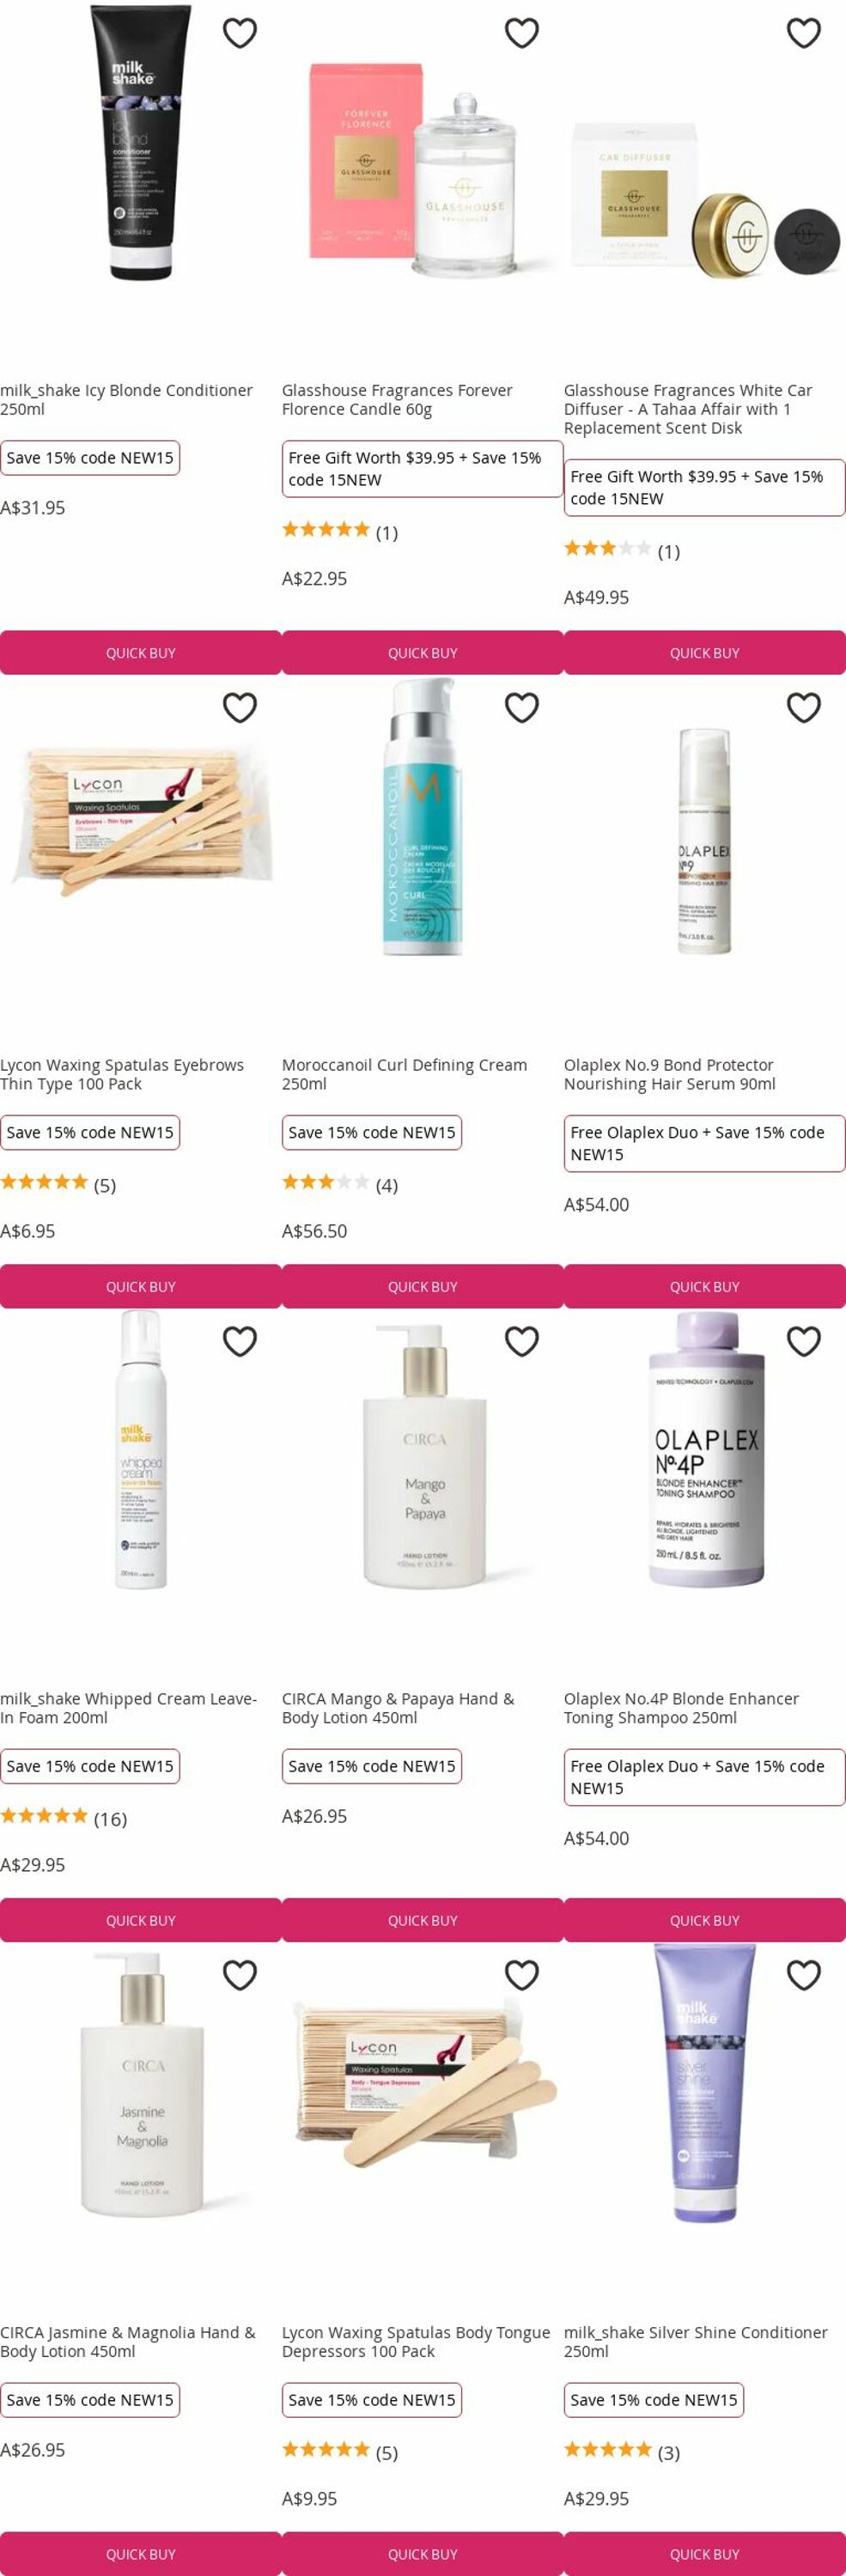Image resolution: width=846 pixels, height=2576 pixels.
Task: View the Free Gift Worth $39.95 car diffuser offer
Action: tap(705, 488)
